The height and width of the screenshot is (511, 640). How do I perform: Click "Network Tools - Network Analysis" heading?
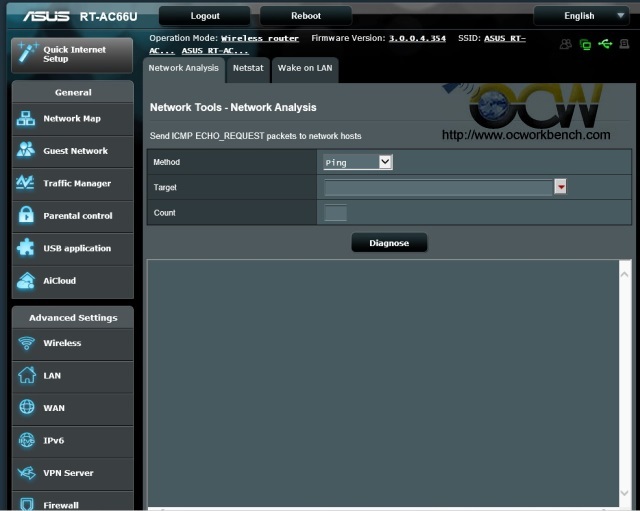pyautogui.click(x=233, y=107)
